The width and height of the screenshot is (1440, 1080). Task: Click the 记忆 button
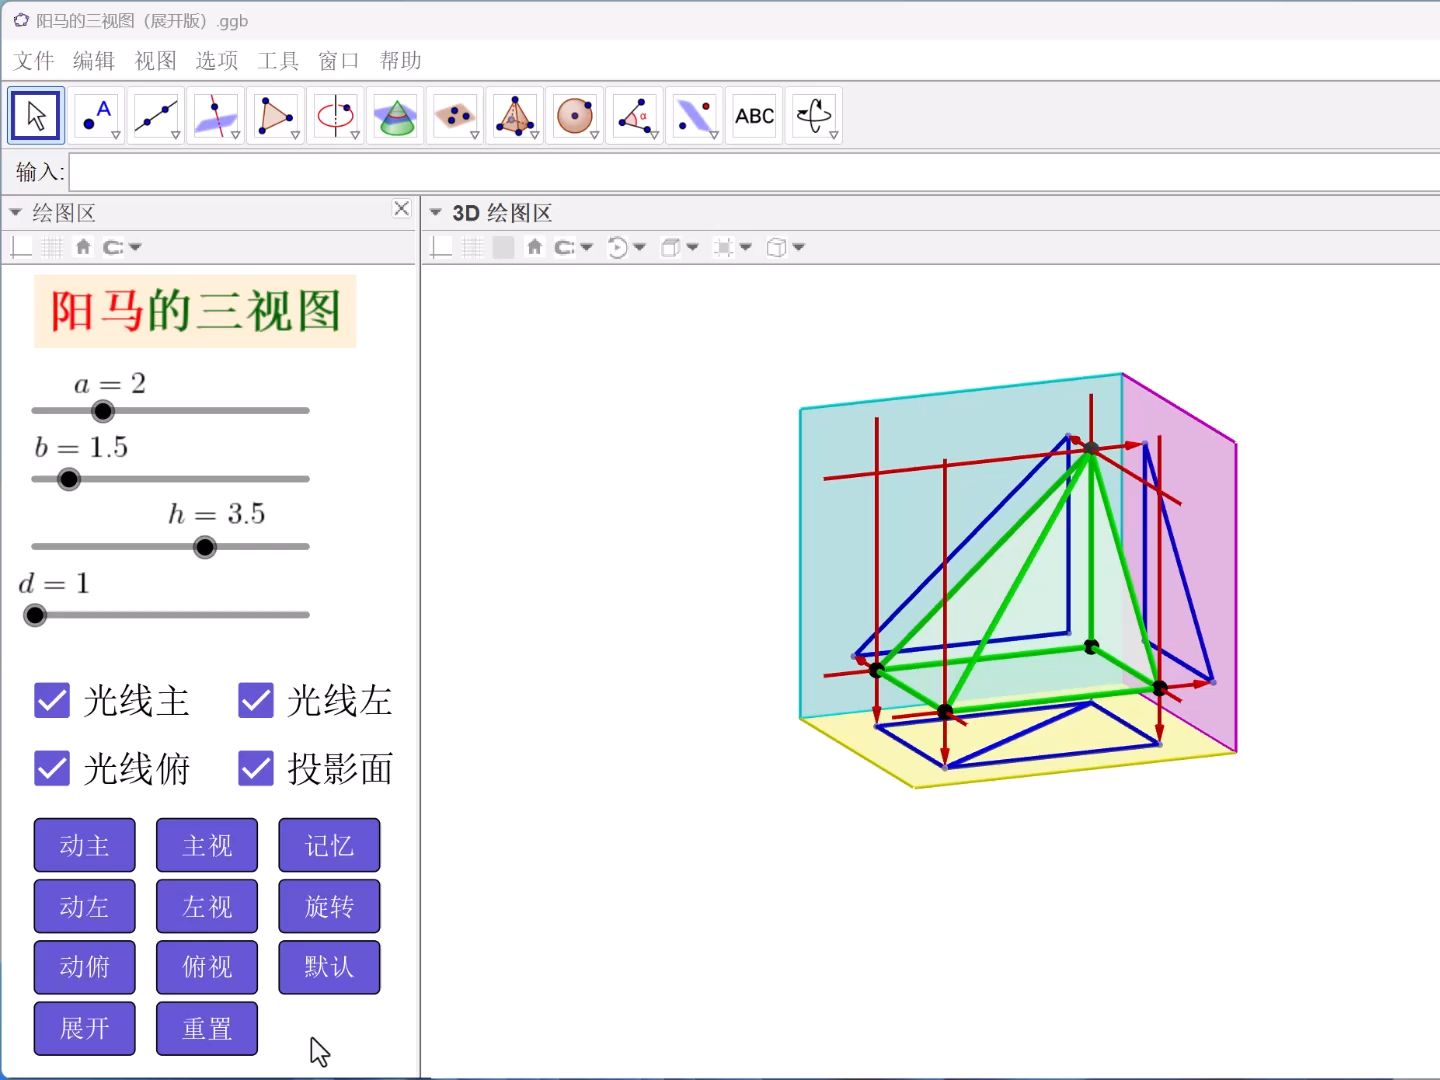coord(329,845)
